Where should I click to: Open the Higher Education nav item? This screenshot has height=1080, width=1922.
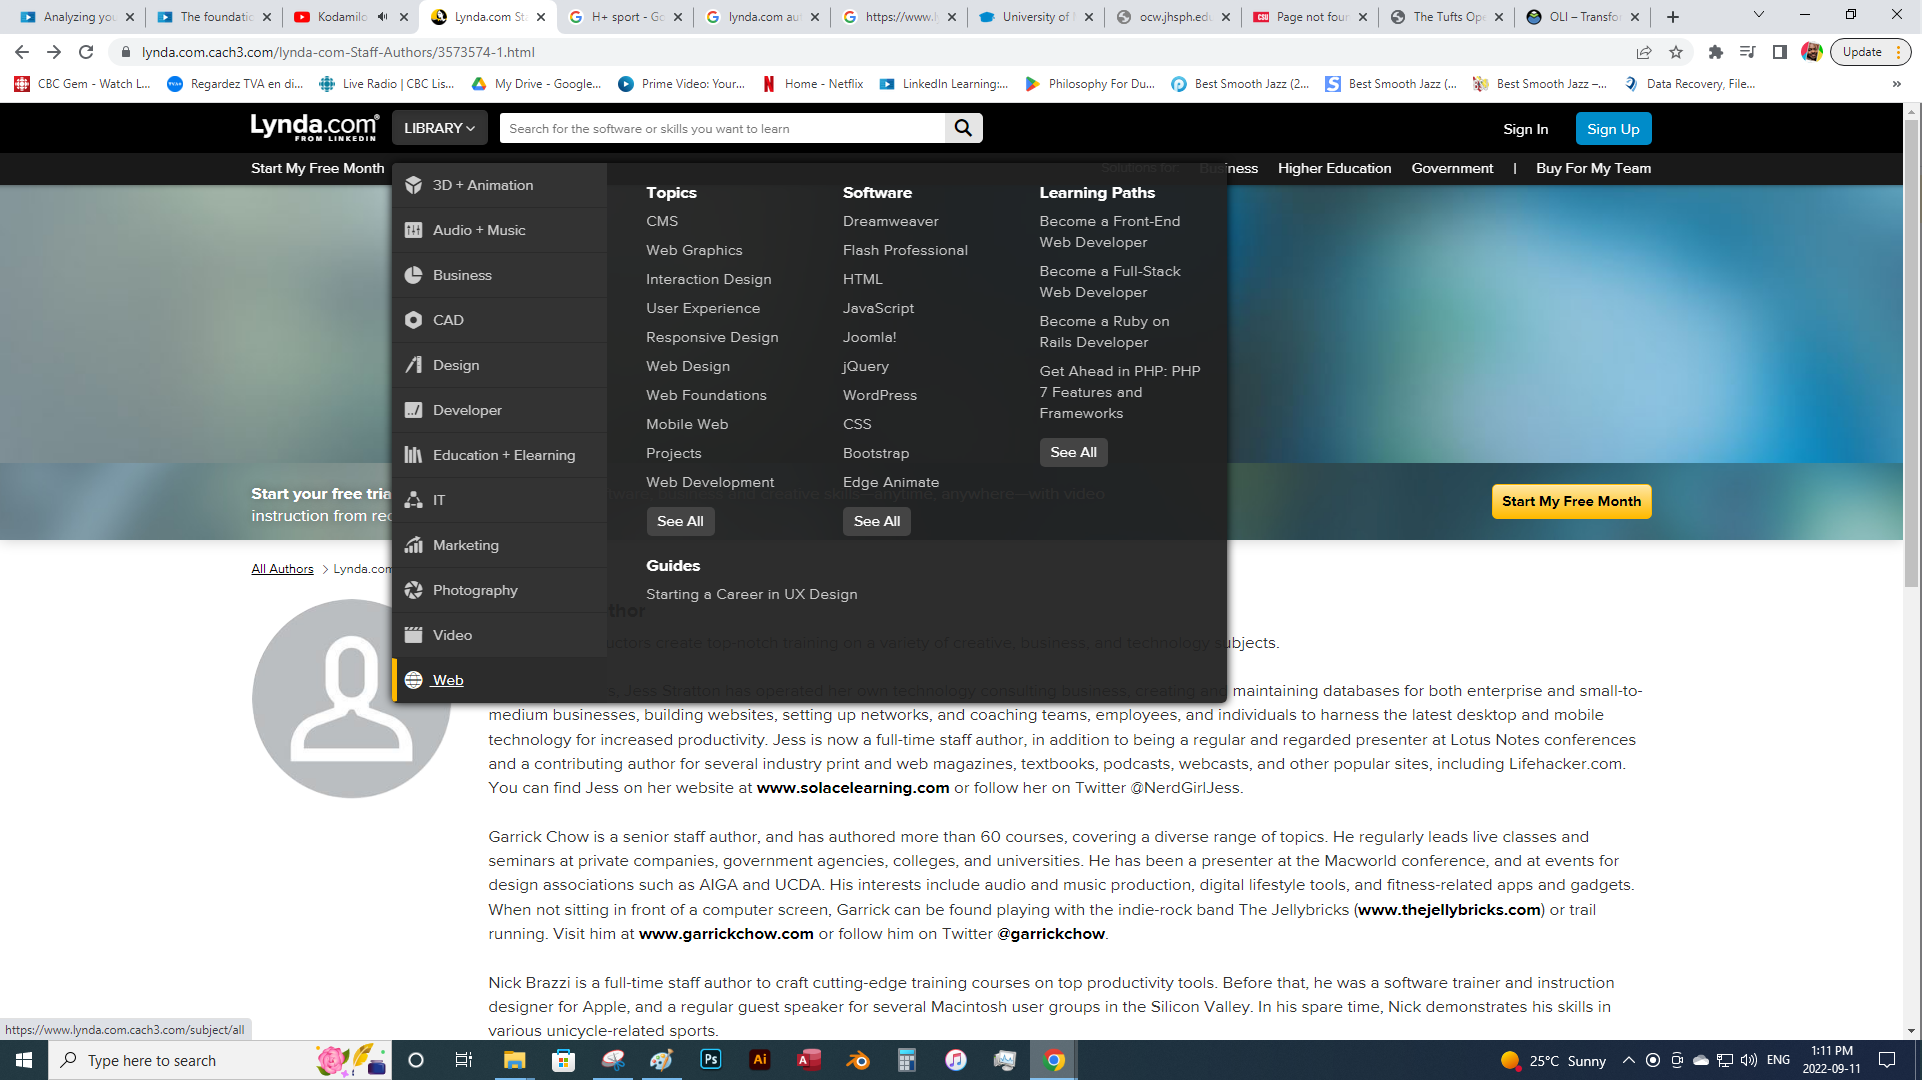coord(1334,168)
